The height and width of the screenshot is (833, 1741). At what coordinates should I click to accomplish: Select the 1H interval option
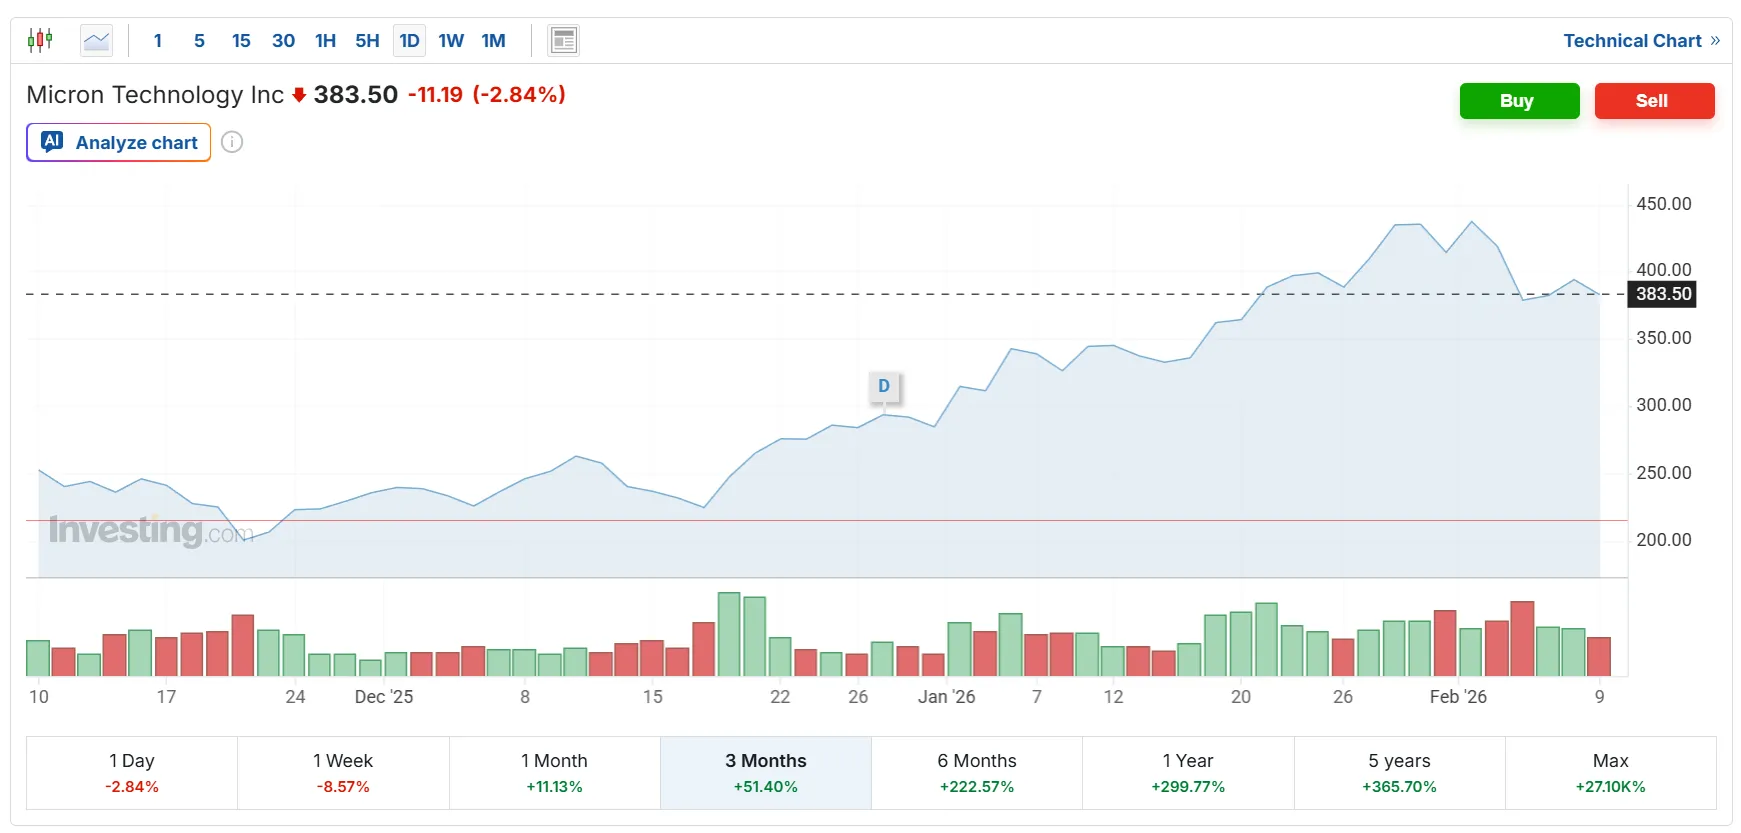(x=325, y=41)
